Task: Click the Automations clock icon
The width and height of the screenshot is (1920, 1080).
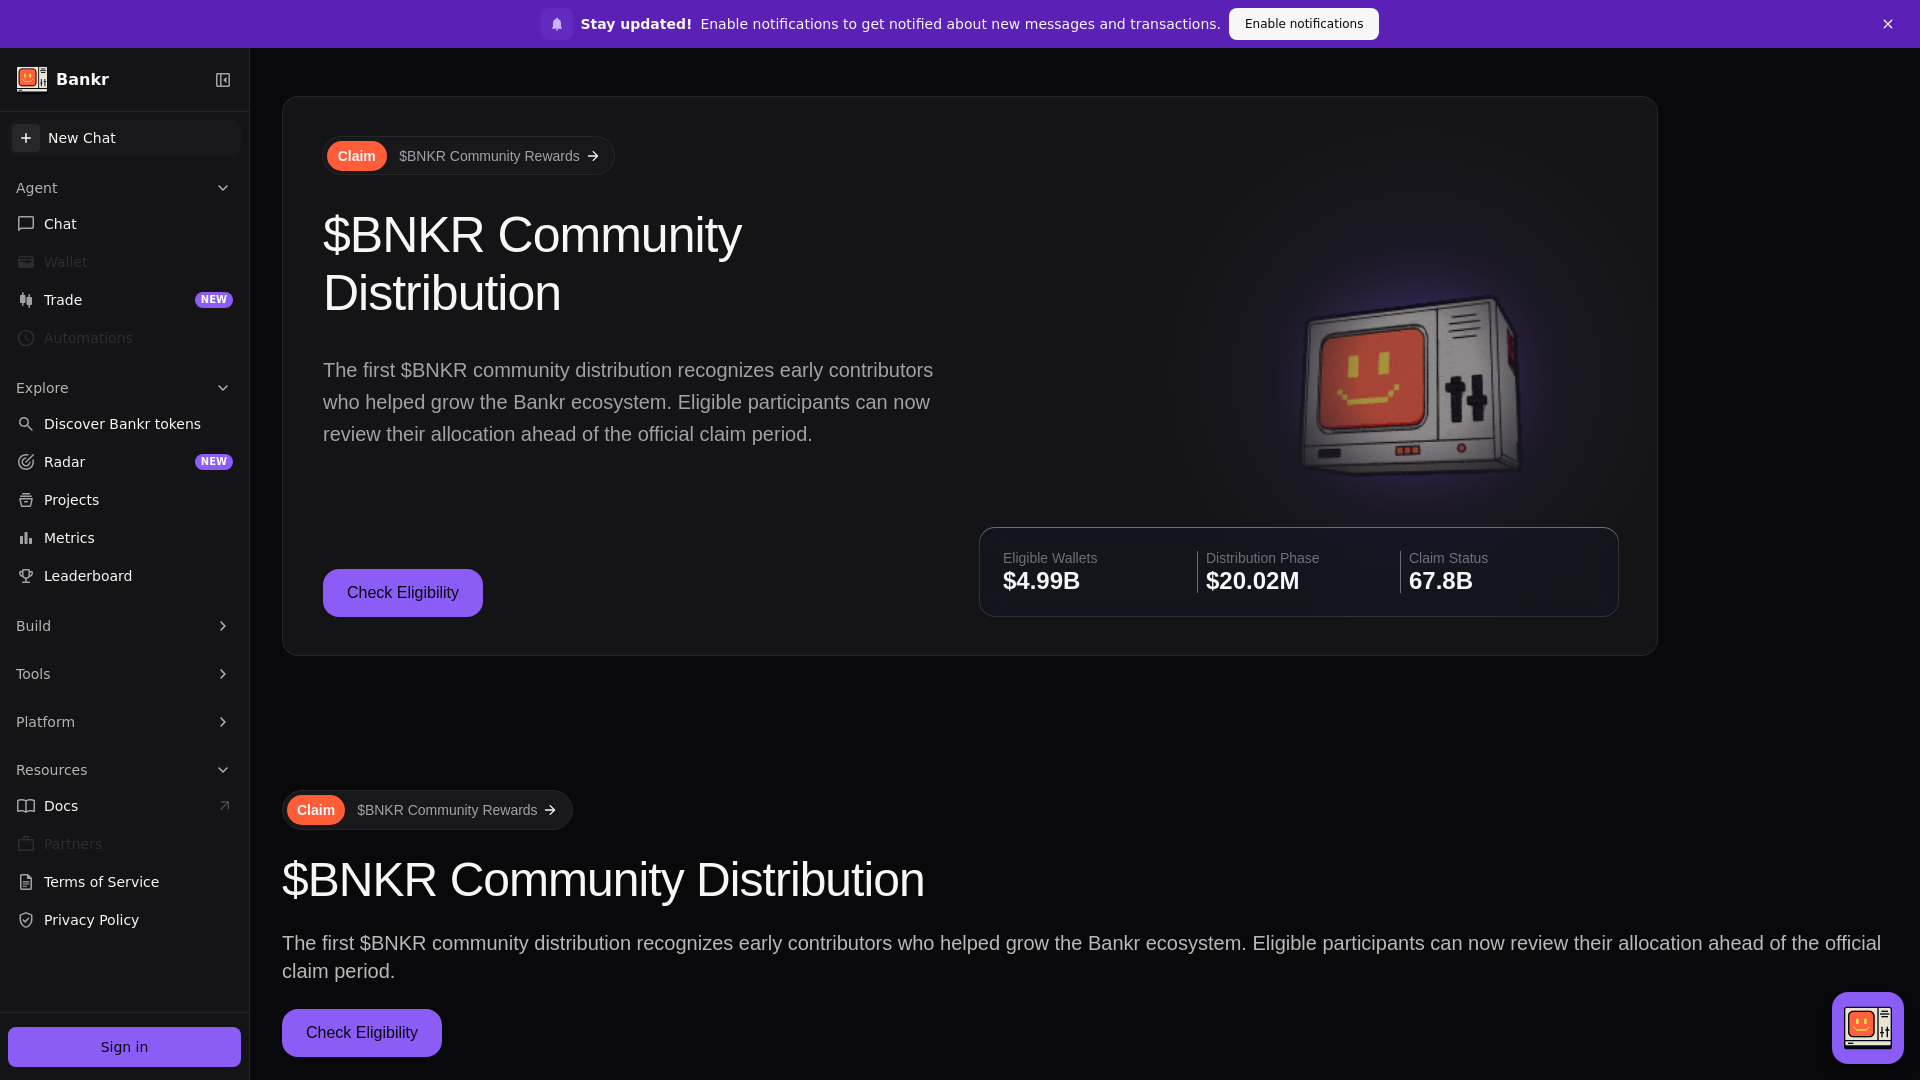Action: point(26,338)
